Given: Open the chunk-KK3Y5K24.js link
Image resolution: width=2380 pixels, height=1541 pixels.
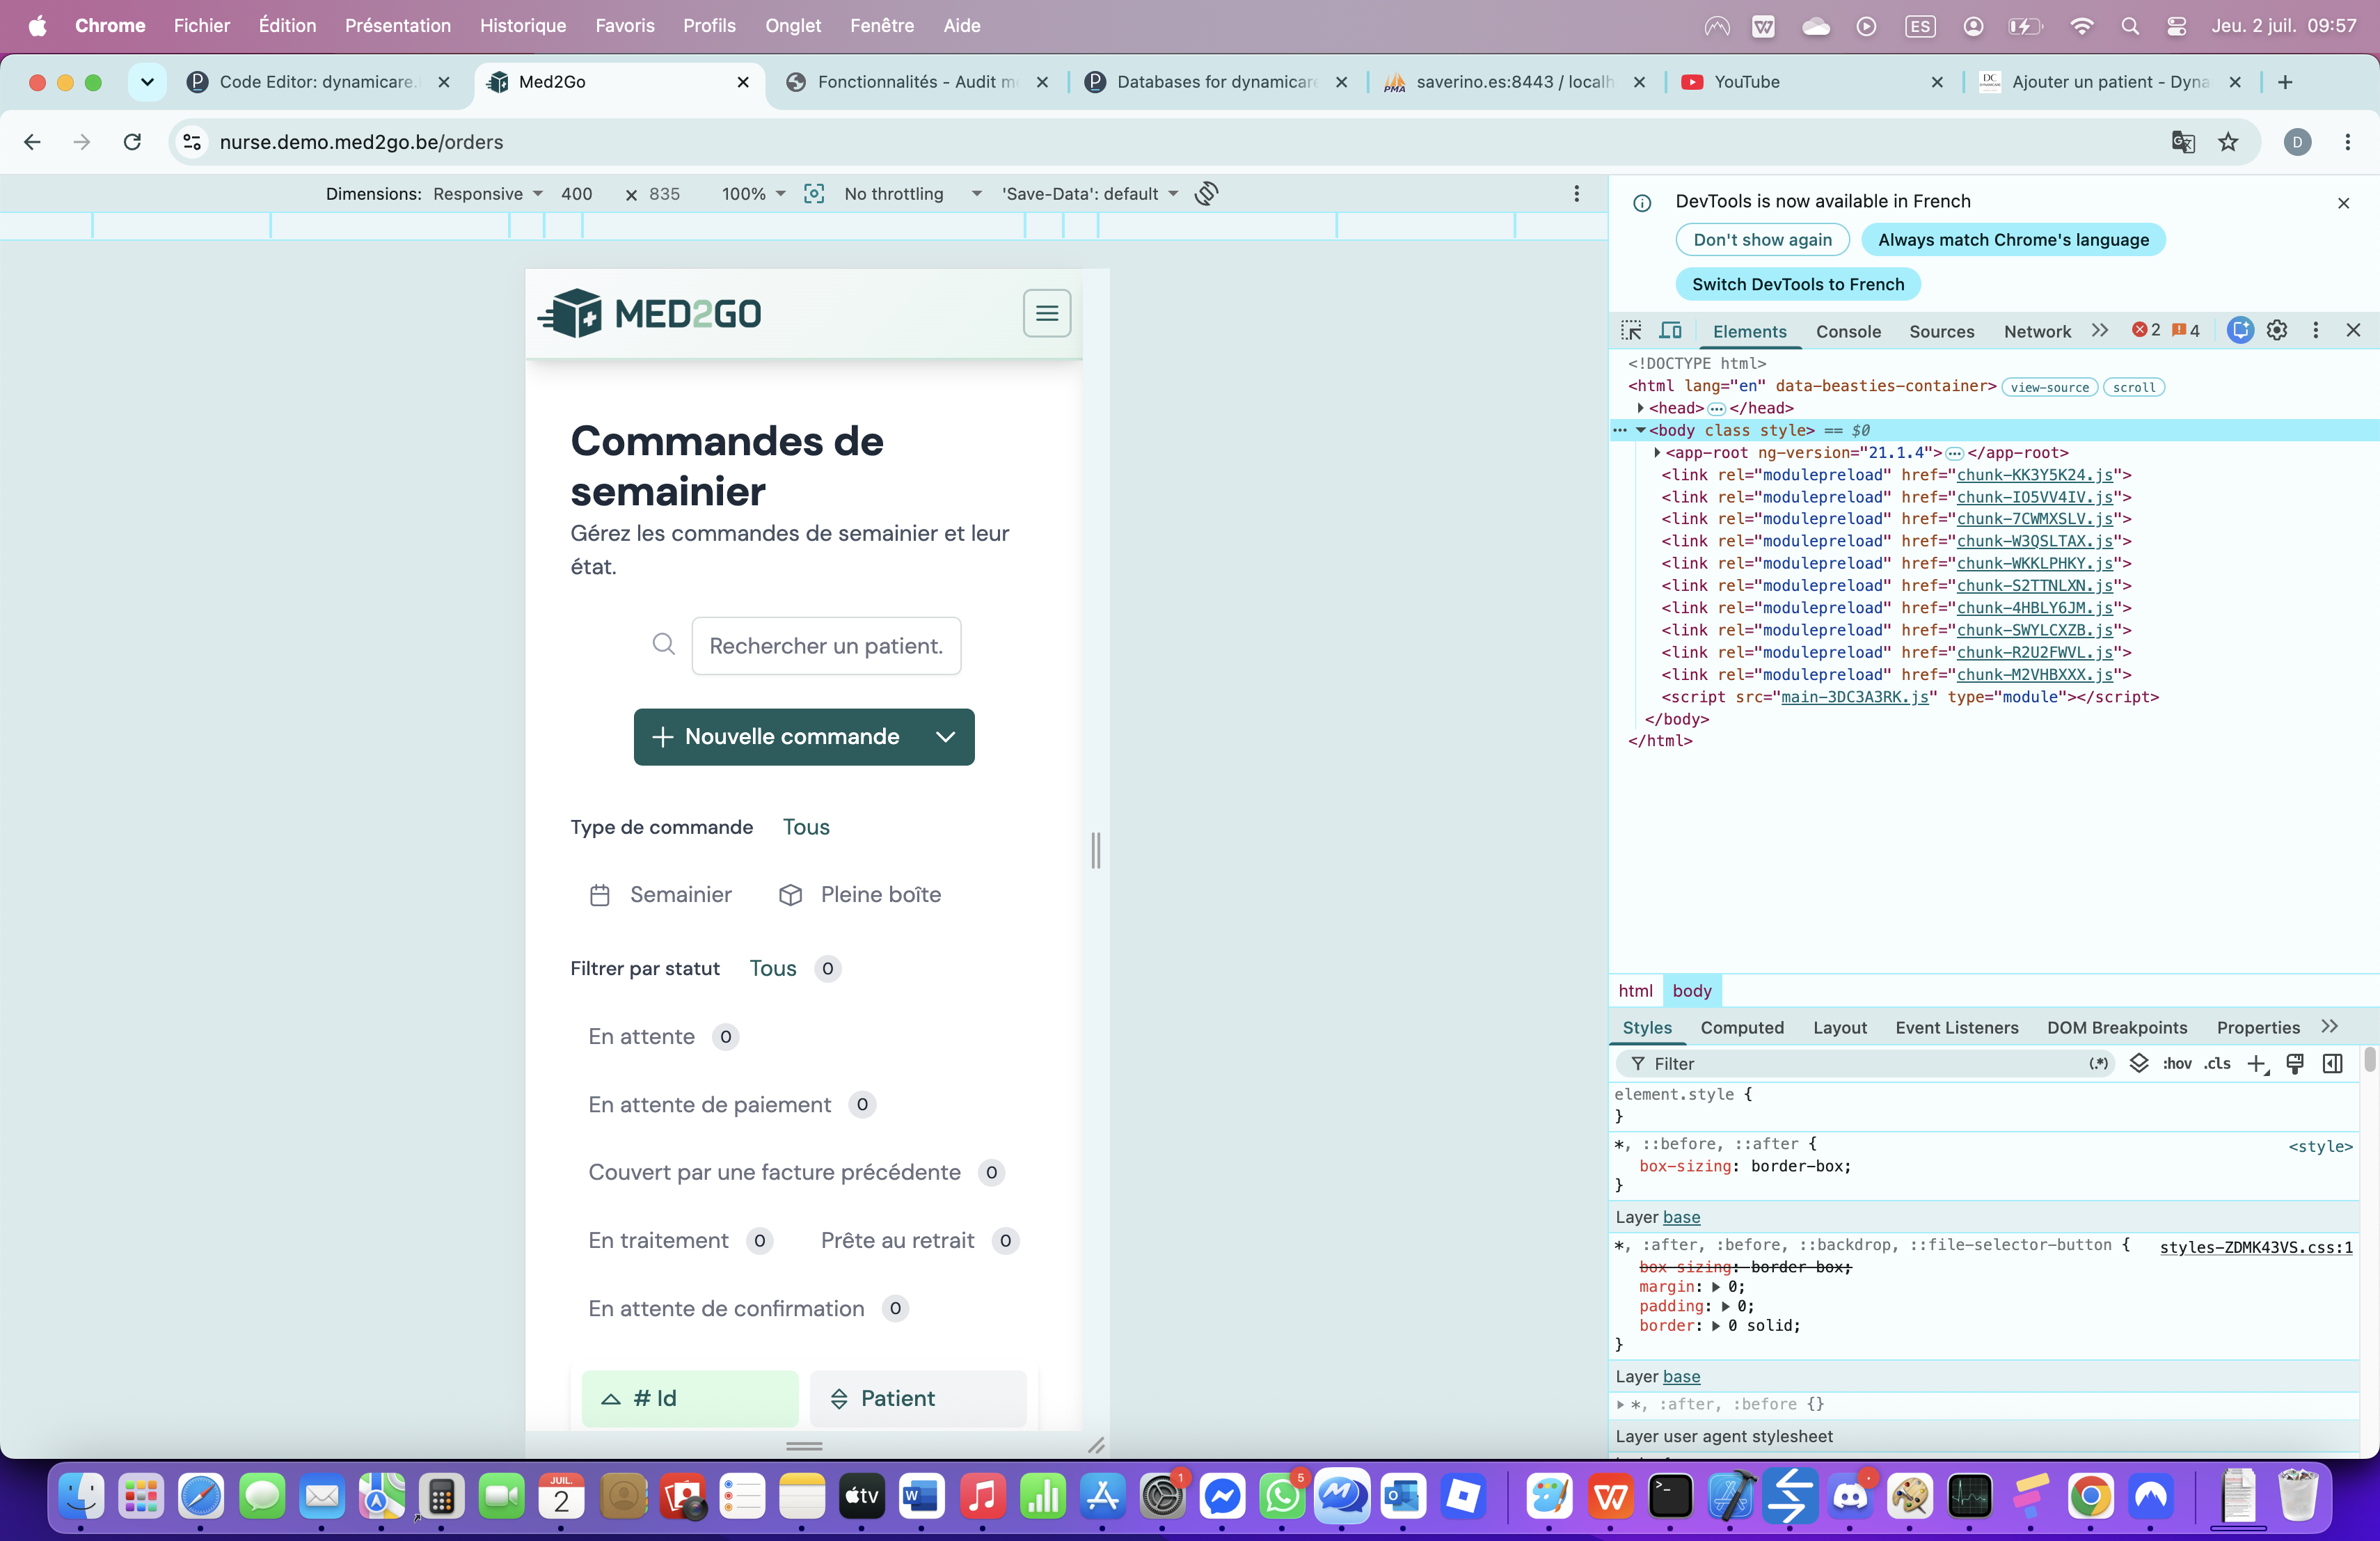Looking at the screenshot, I should coord(2034,475).
